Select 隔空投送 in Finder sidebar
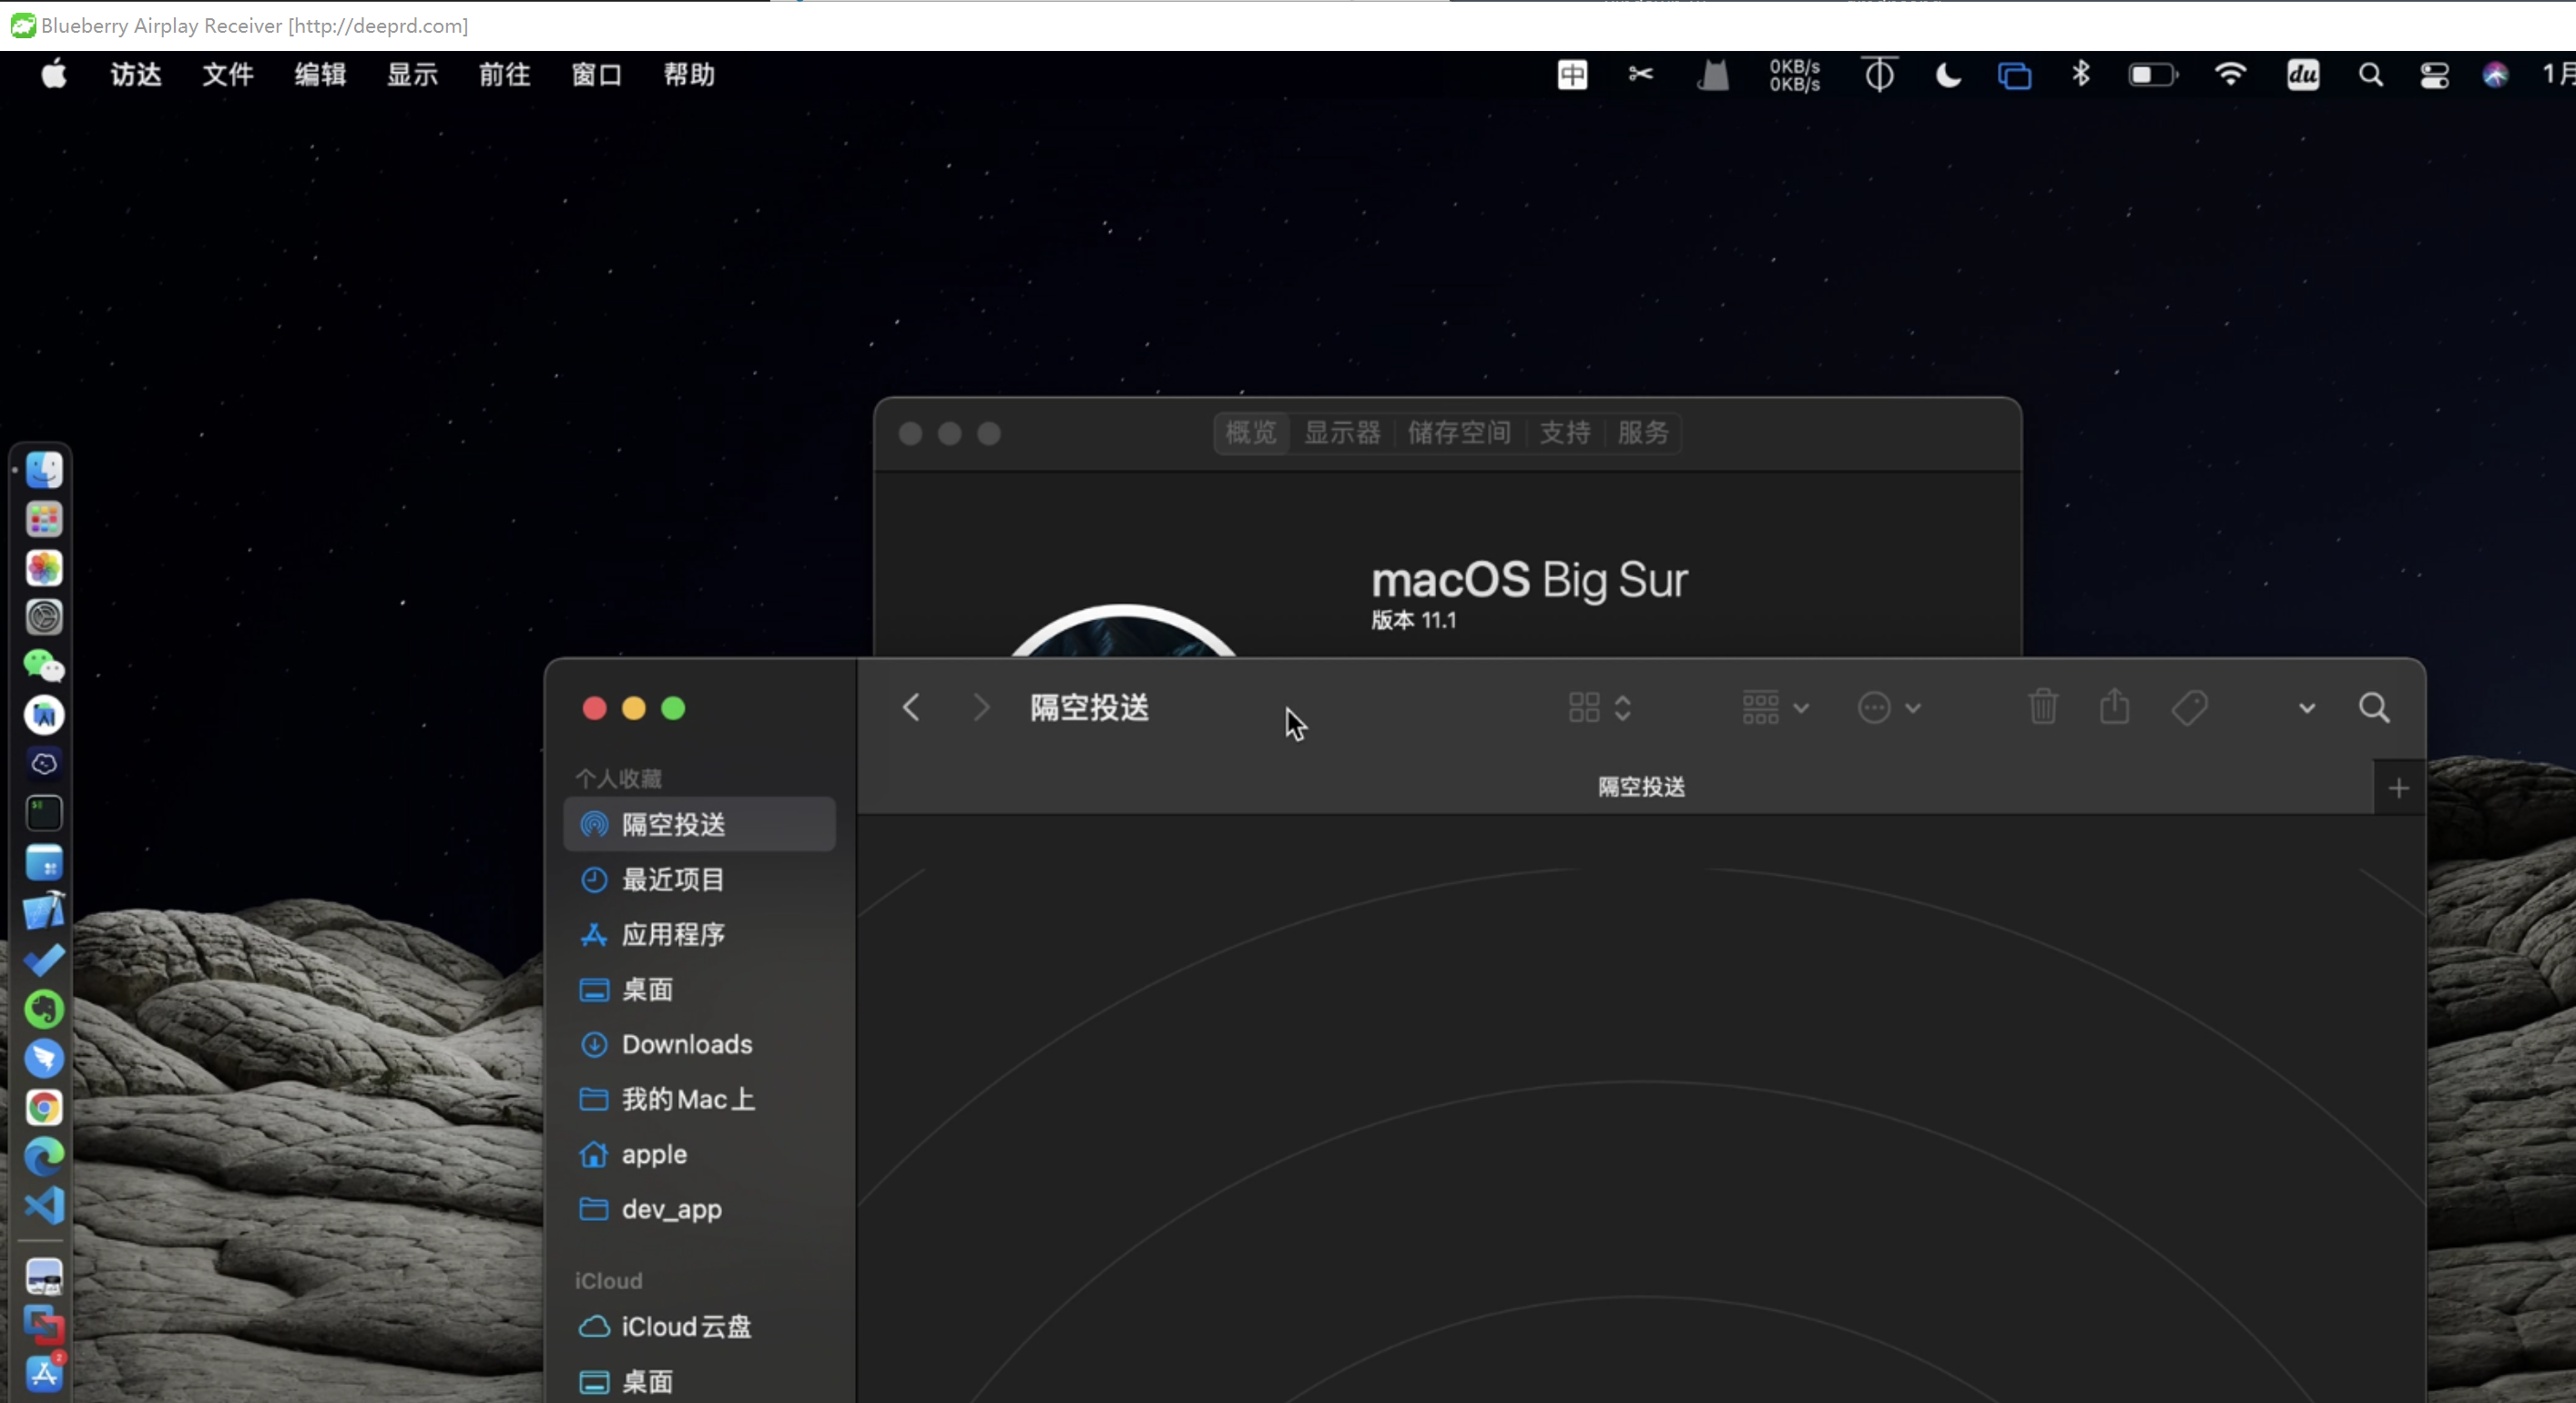The width and height of the screenshot is (2576, 1403). click(699, 824)
